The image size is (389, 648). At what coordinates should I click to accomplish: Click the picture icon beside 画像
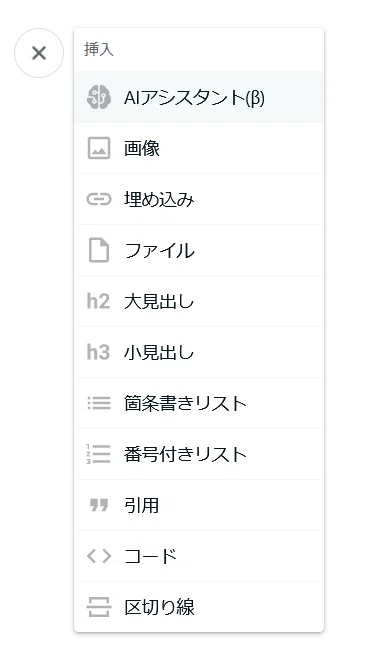coord(99,148)
